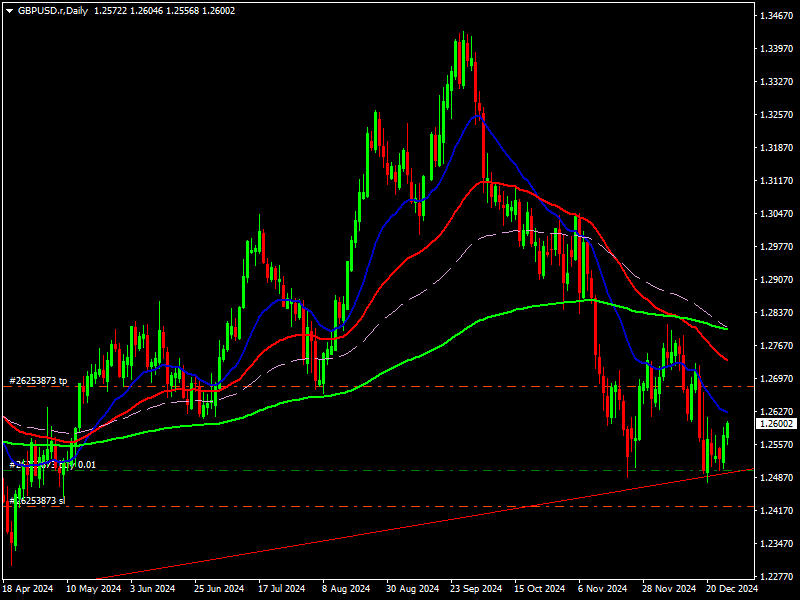Click the 6 Nov 2024 date label
The image size is (800, 600).
point(603,589)
